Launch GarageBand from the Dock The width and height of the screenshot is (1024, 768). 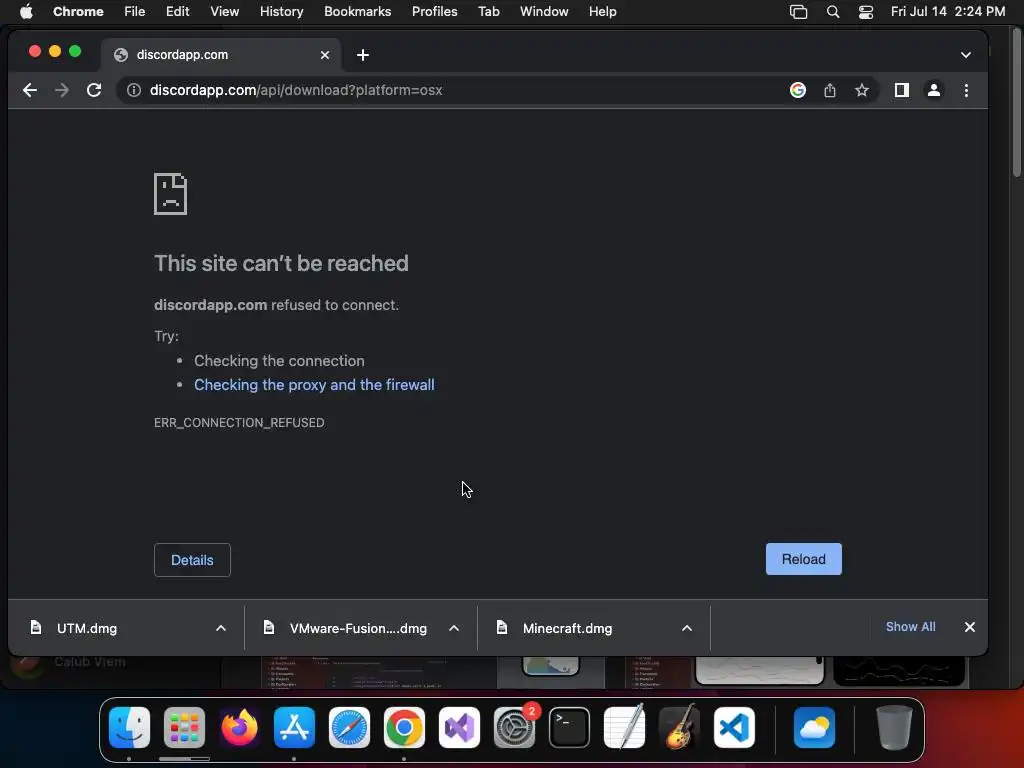pos(679,728)
